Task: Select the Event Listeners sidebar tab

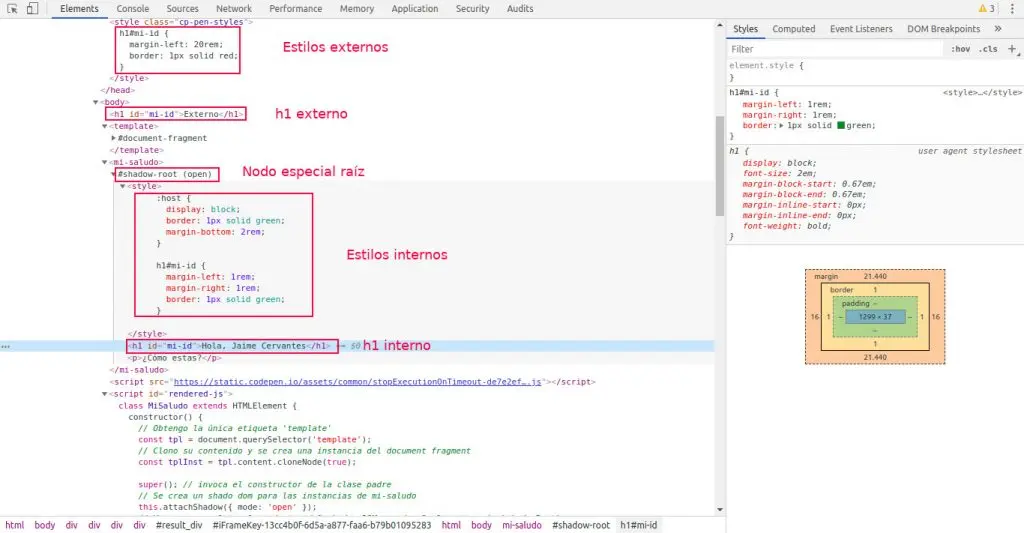Action: (x=861, y=29)
